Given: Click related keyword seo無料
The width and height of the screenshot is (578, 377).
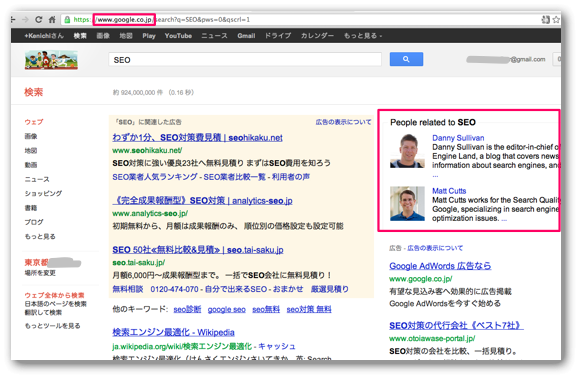Looking at the screenshot, I should 266,309.
